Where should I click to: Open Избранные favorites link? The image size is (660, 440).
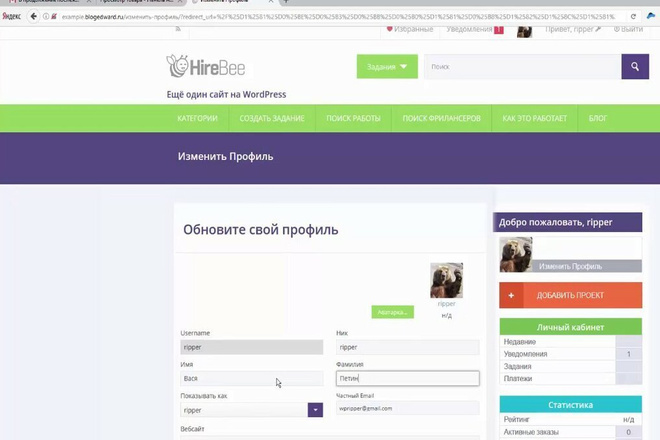[410, 29]
